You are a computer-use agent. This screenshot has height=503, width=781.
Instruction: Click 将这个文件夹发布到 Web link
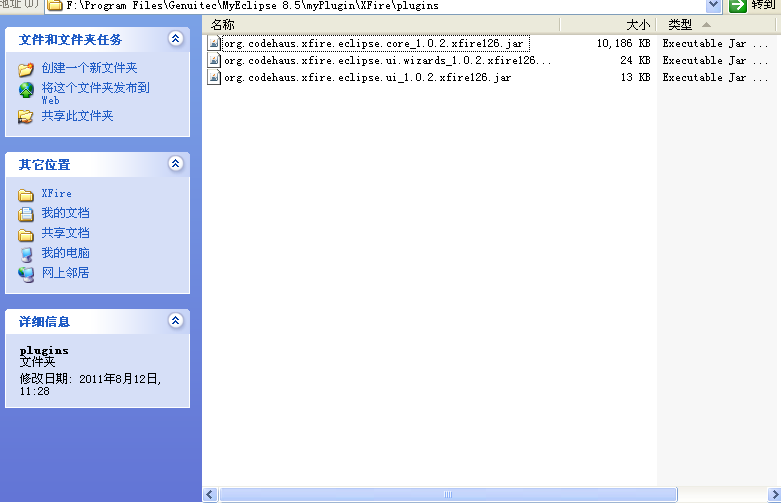95,94
